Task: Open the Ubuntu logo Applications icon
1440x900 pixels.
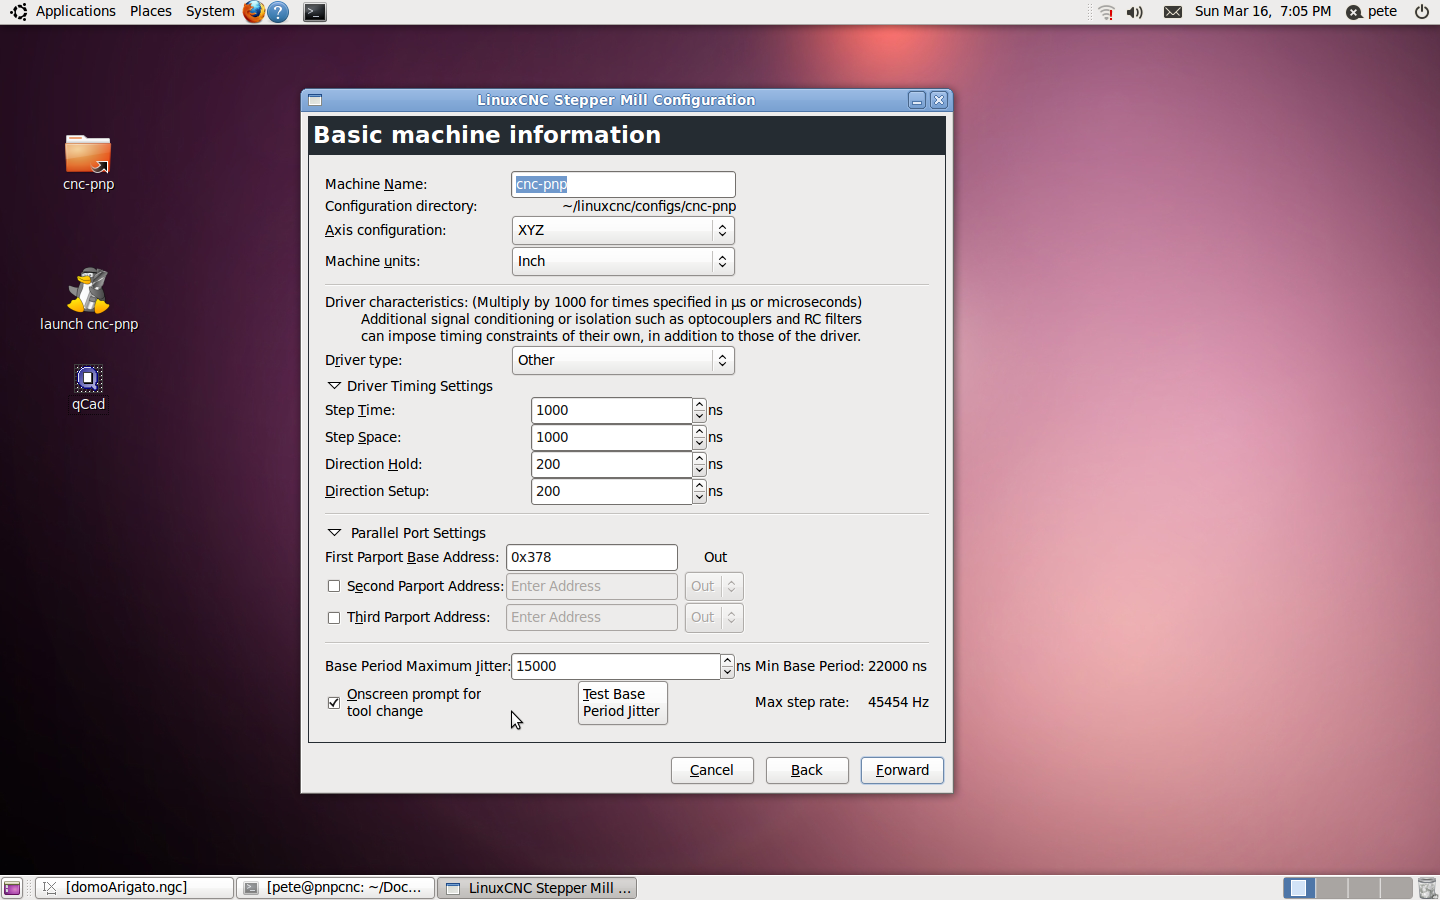Action: 18,12
